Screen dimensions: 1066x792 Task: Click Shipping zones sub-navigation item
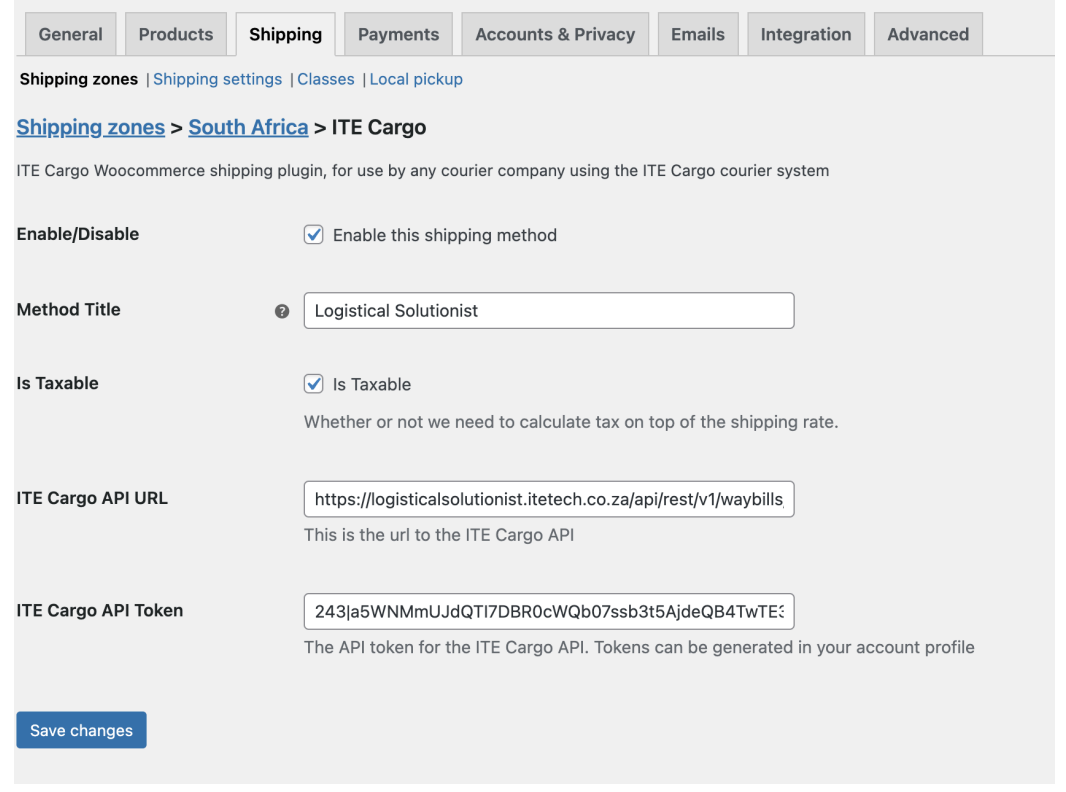79,79
